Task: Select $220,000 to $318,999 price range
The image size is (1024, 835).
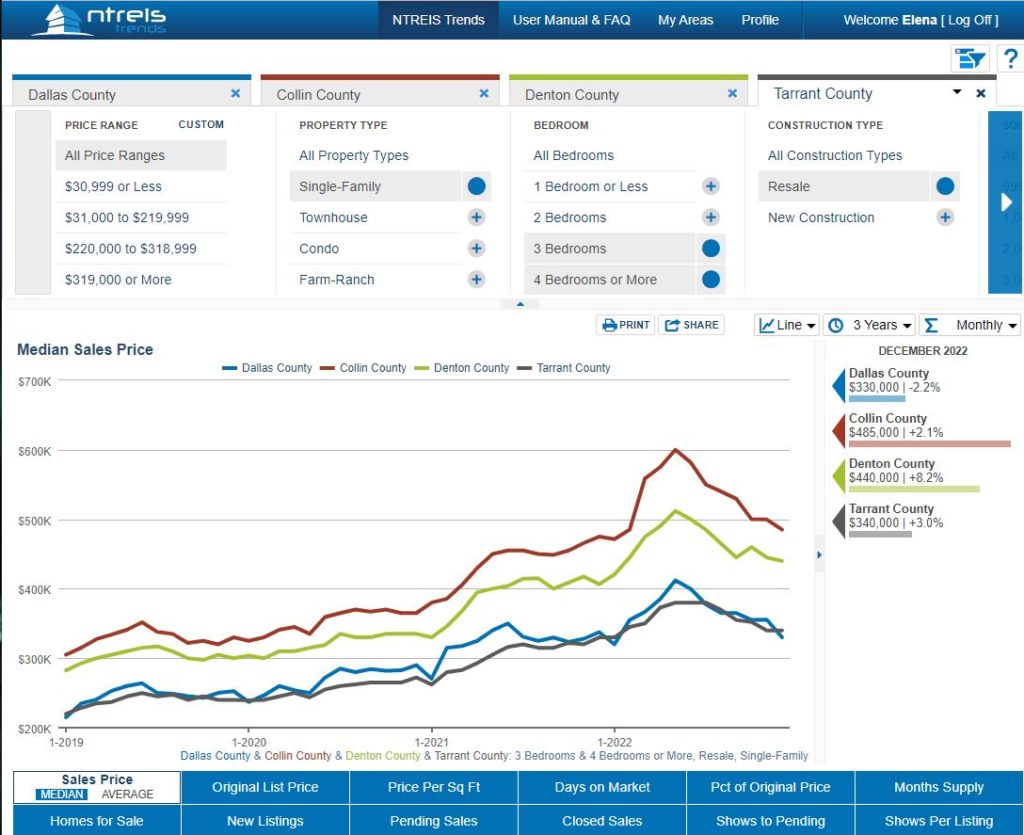Action: (x=141, y=248)
